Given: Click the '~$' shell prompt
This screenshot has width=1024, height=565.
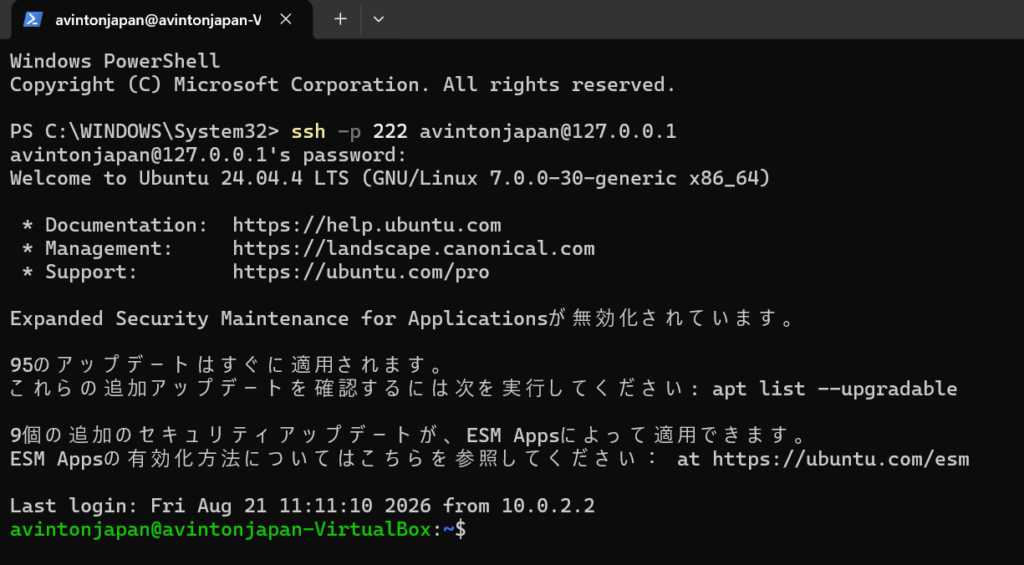Looking at the screenshot, I should (x=455, y=530).
